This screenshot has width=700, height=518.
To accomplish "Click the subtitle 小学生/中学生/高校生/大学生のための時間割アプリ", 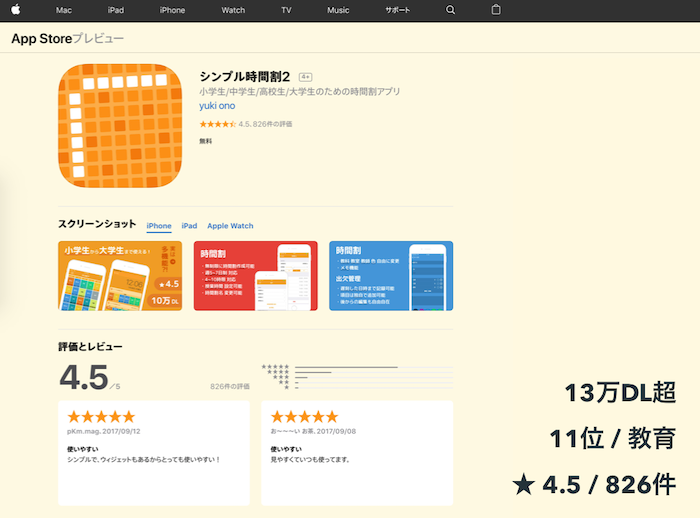I will tap(300, 92).
